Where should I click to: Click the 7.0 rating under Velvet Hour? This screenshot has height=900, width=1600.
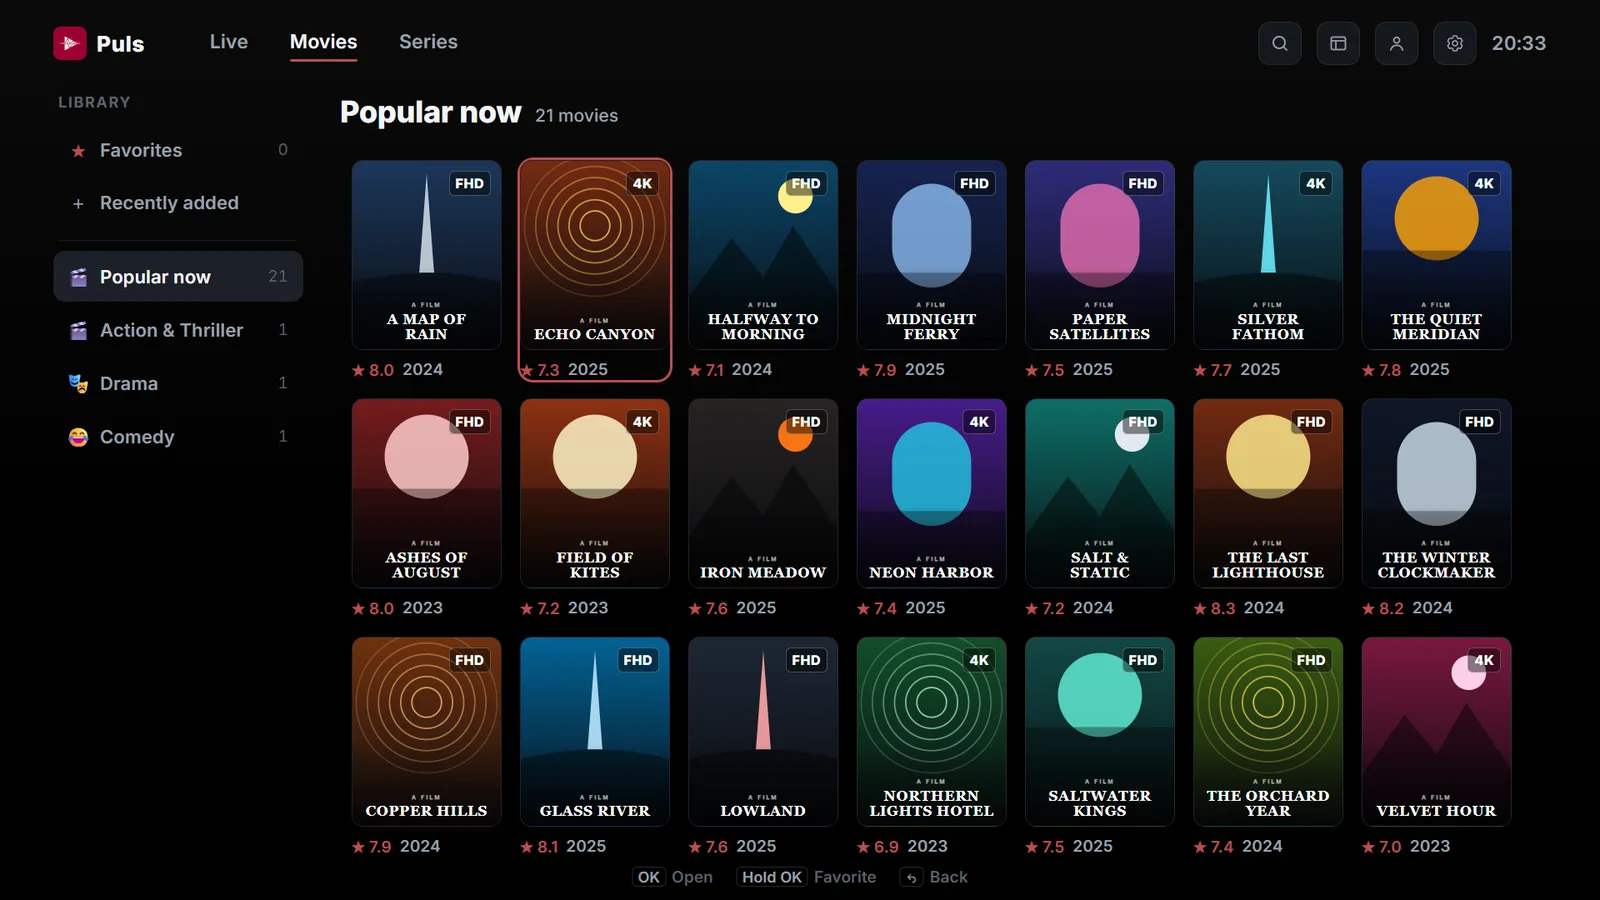tap(1382, 847)
